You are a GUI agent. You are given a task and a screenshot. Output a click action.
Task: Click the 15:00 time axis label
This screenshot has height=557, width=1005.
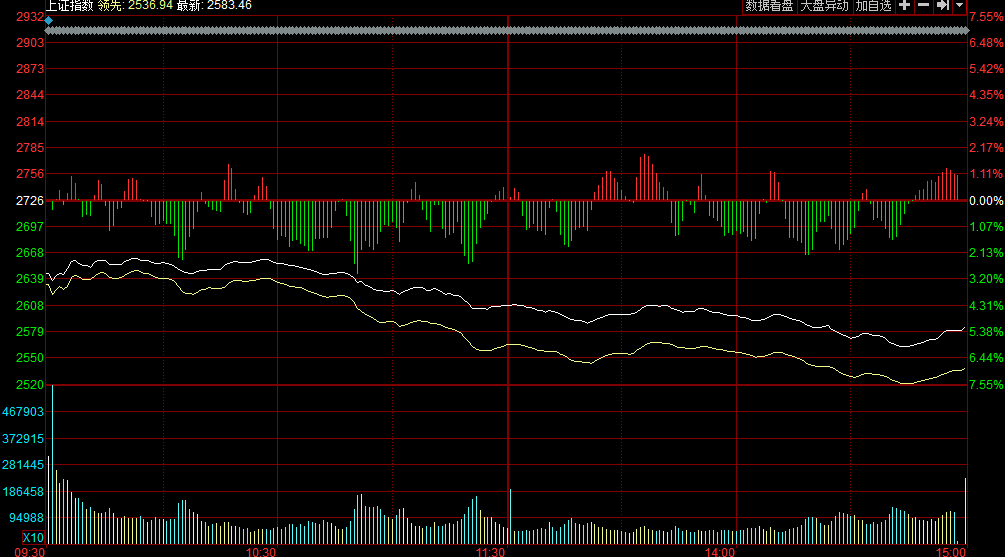(951, 552)
